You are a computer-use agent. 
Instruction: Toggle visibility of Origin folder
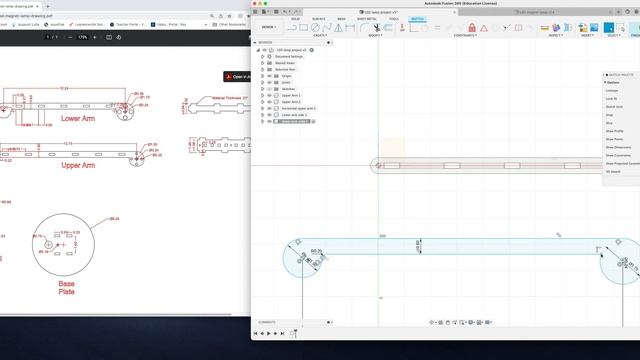(x=269, y=76)
